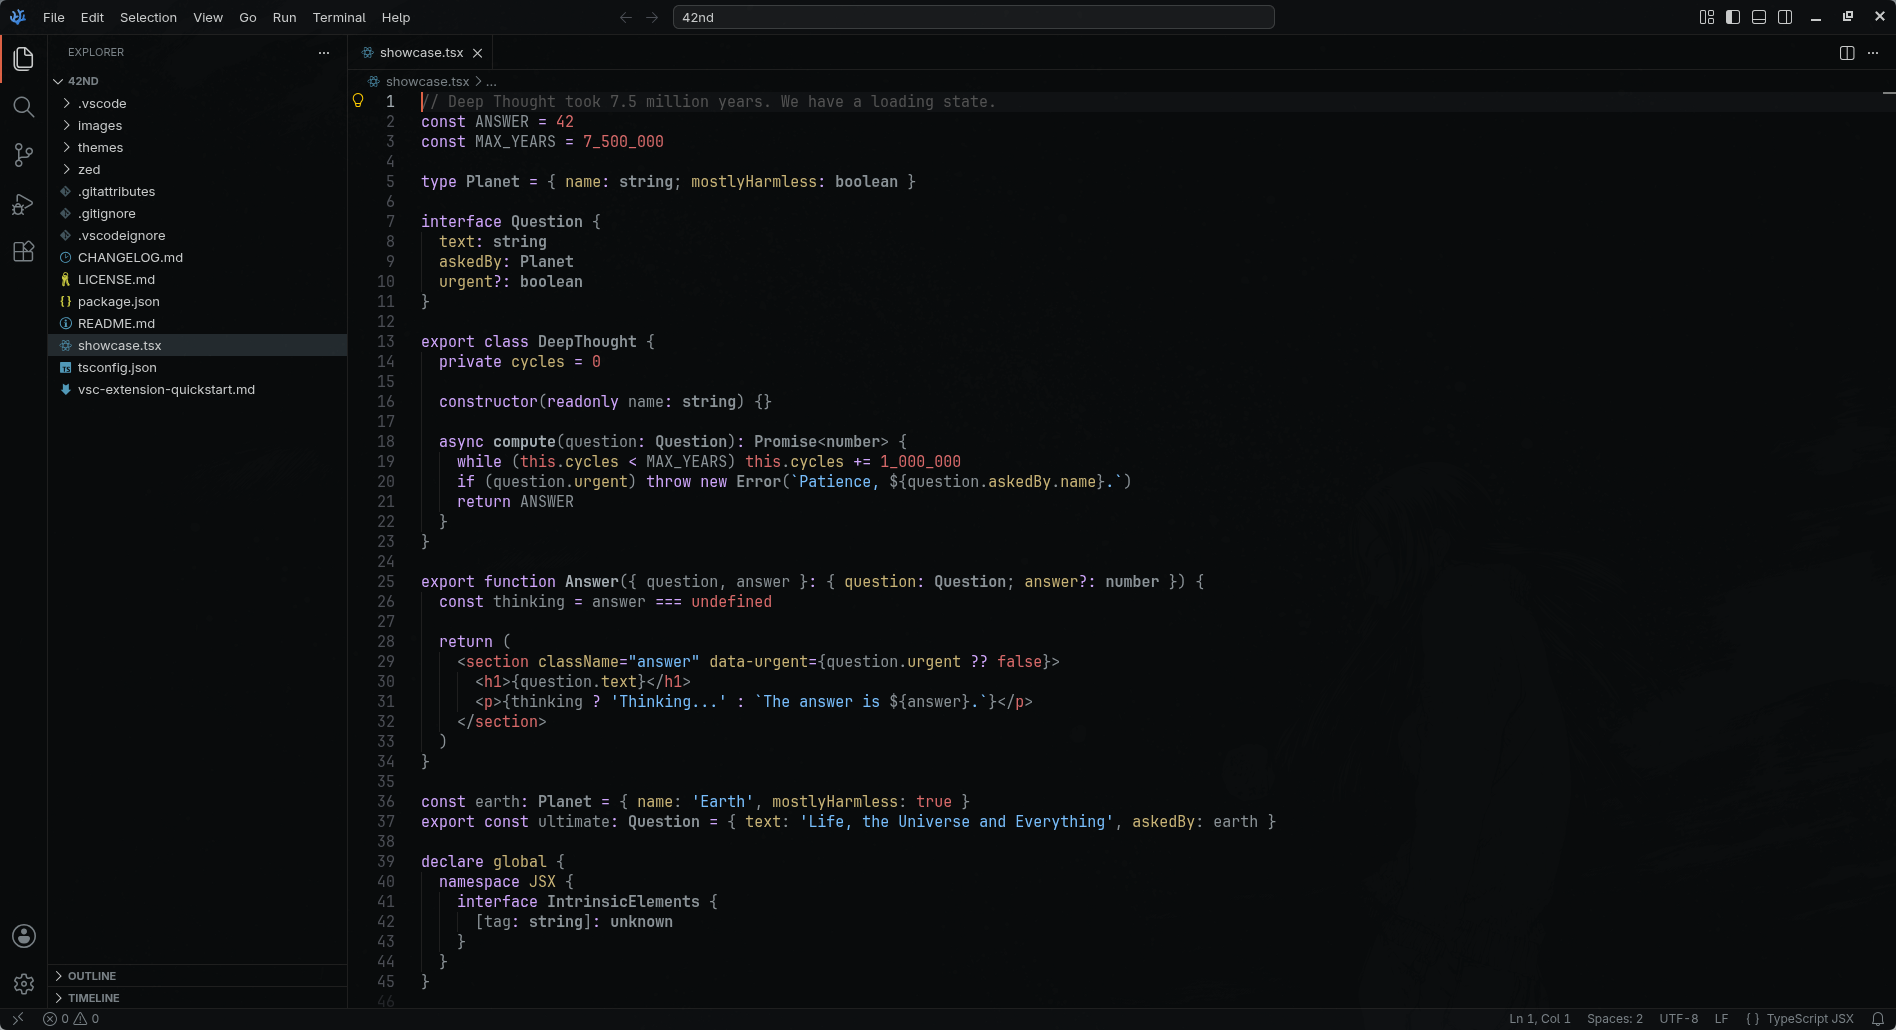Open package.json in the explorer
This screenshot has height=1030, width=1896.
tap(197, 301)
